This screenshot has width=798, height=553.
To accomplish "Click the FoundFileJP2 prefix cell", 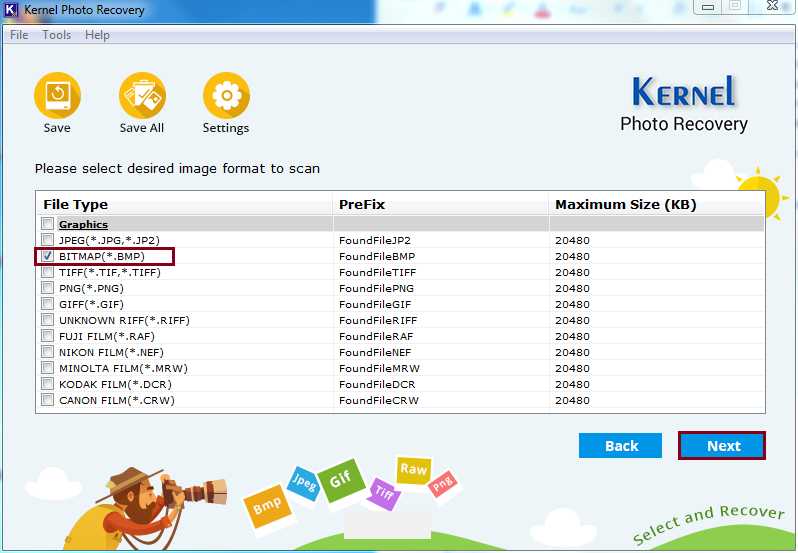I will (x=375, y=240).
